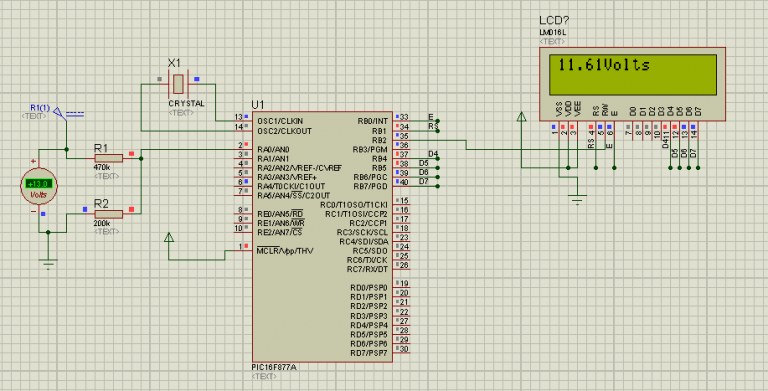Click the RB3/PGM pin label
The height and width of the screenshot is (391, 768).
[370, 149]
